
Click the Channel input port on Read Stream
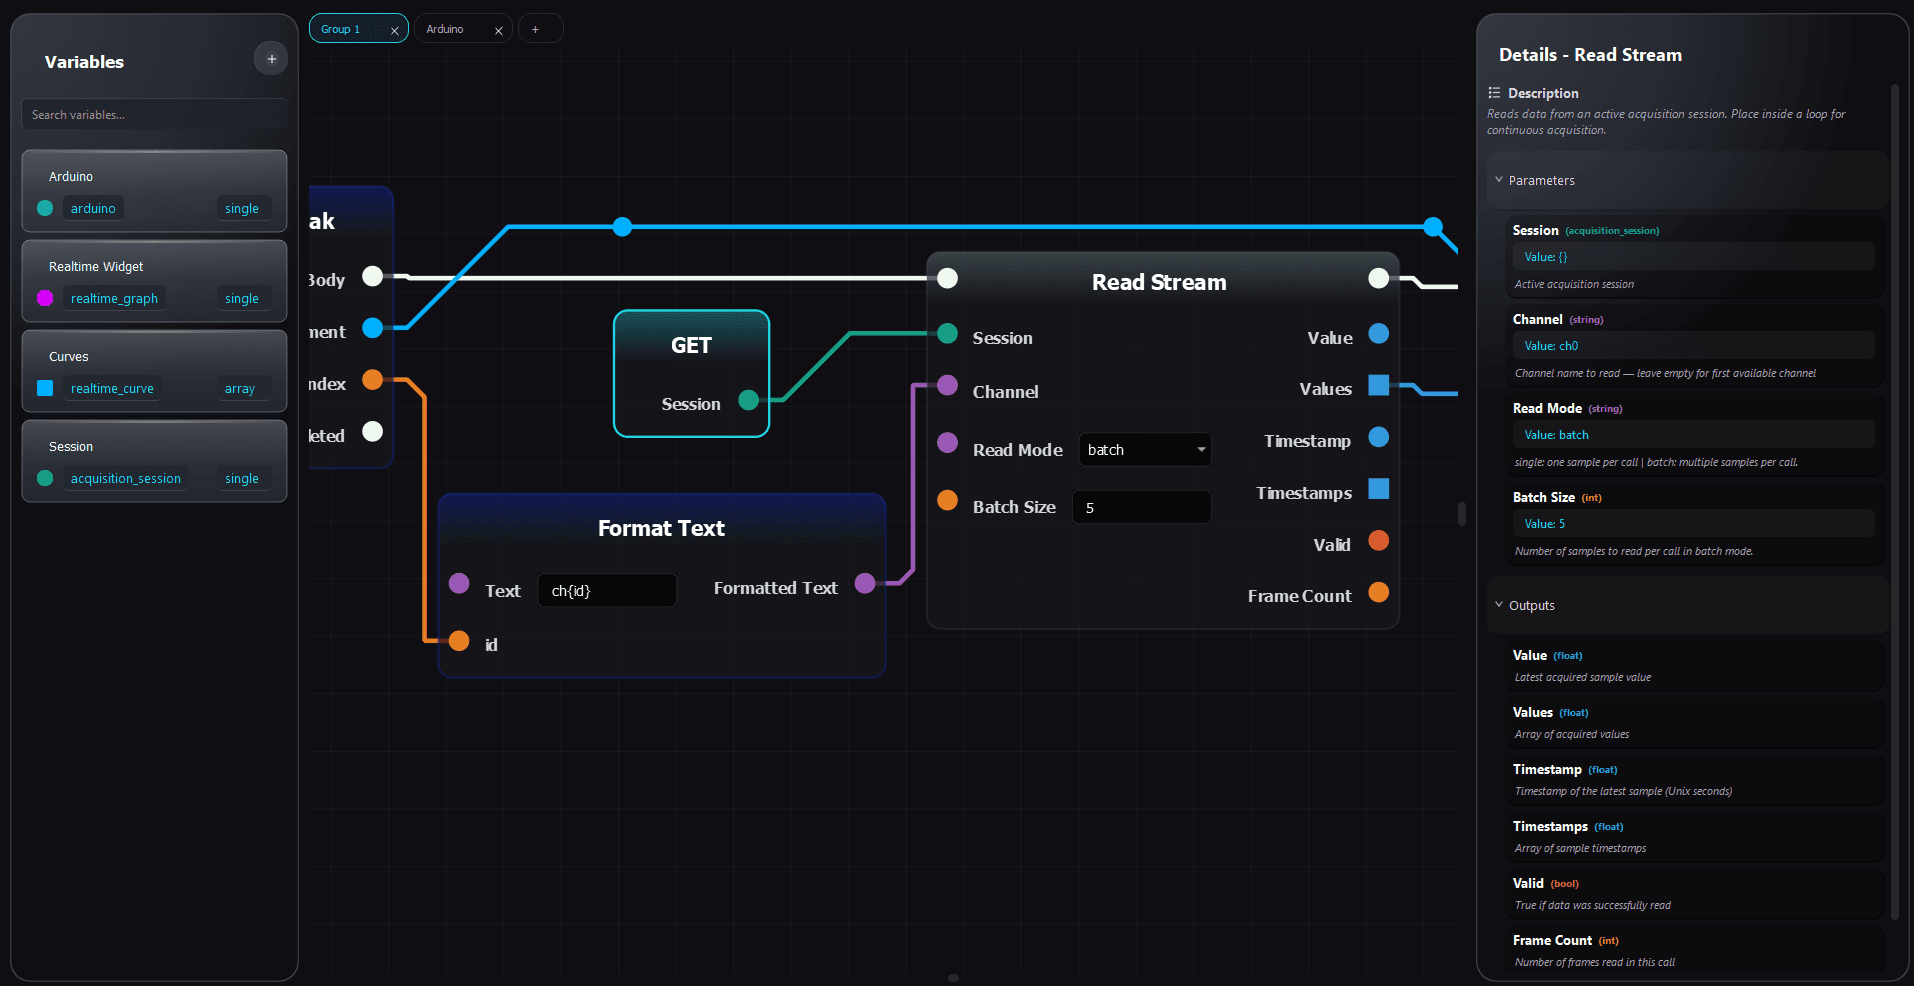[x=946, y=386]
